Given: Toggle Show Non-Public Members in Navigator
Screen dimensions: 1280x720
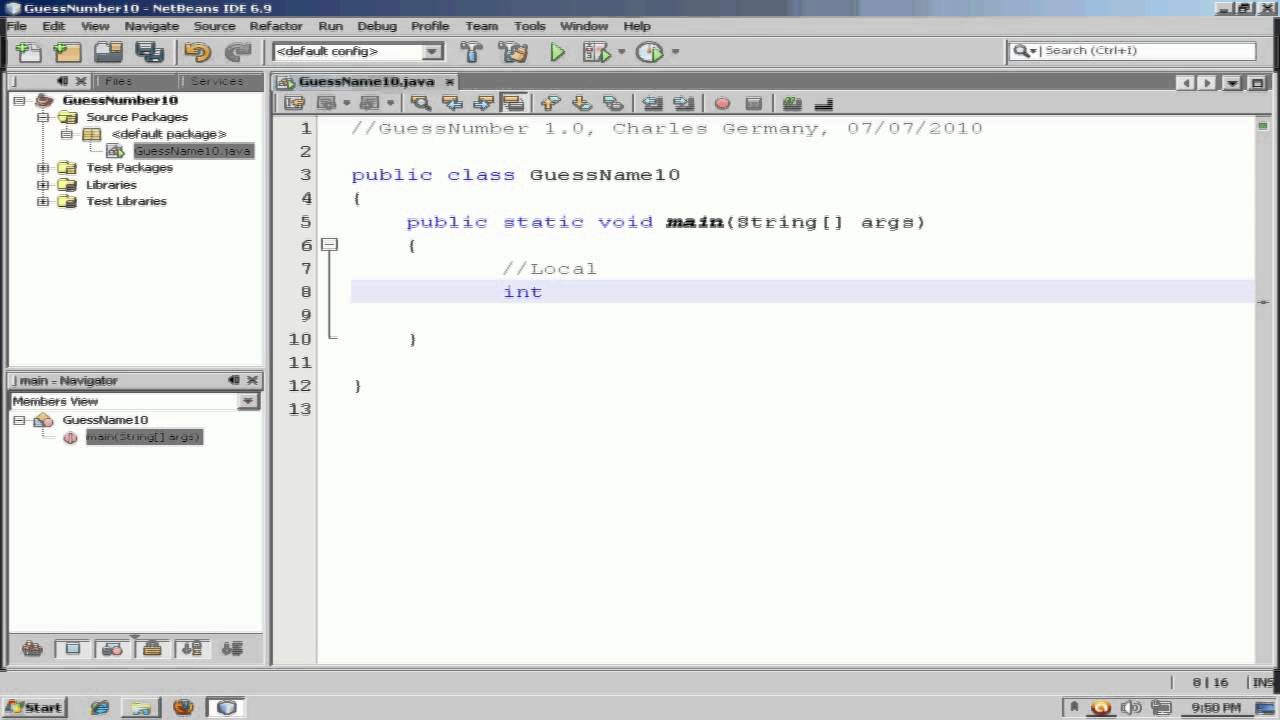Looking at the screenshot, I should click(152, 649).
